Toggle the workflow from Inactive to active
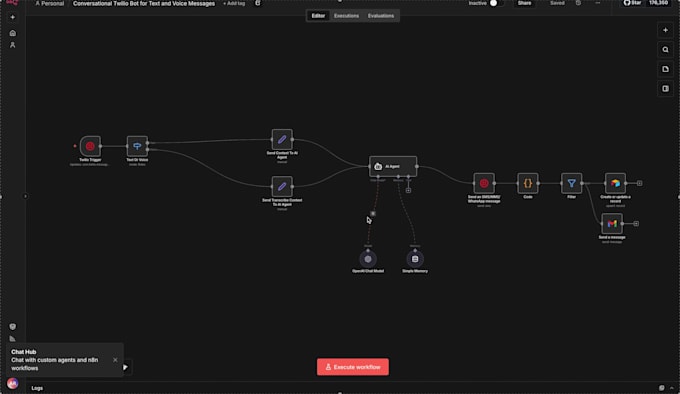 496,3
